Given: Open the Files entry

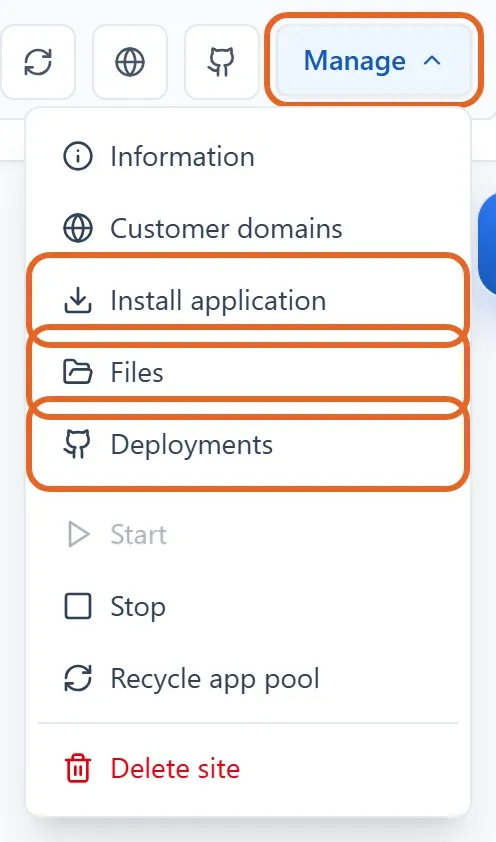Looking at the screenshot, I should coord(248,372).
